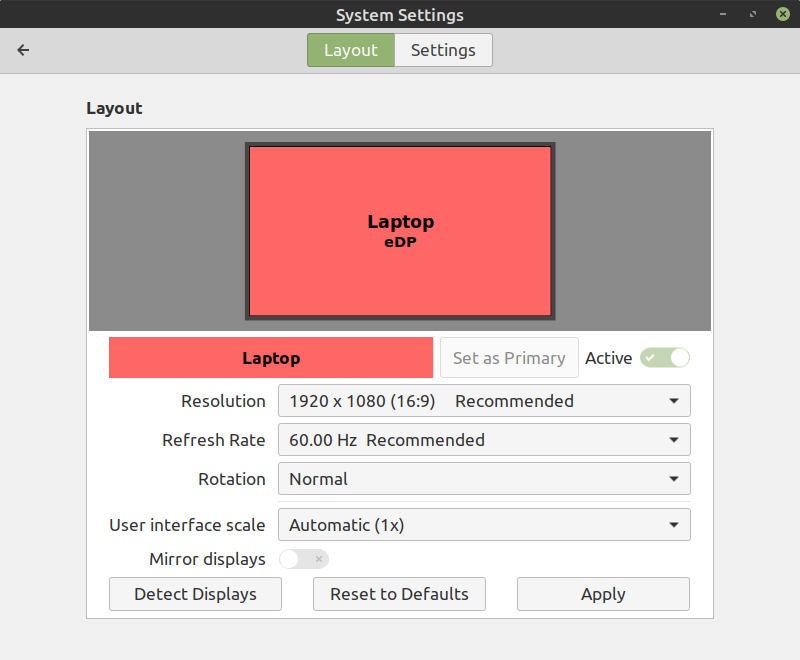Screen dimensions: 800x660
Task: Open the Rotation dropdown
Action: 484,479
